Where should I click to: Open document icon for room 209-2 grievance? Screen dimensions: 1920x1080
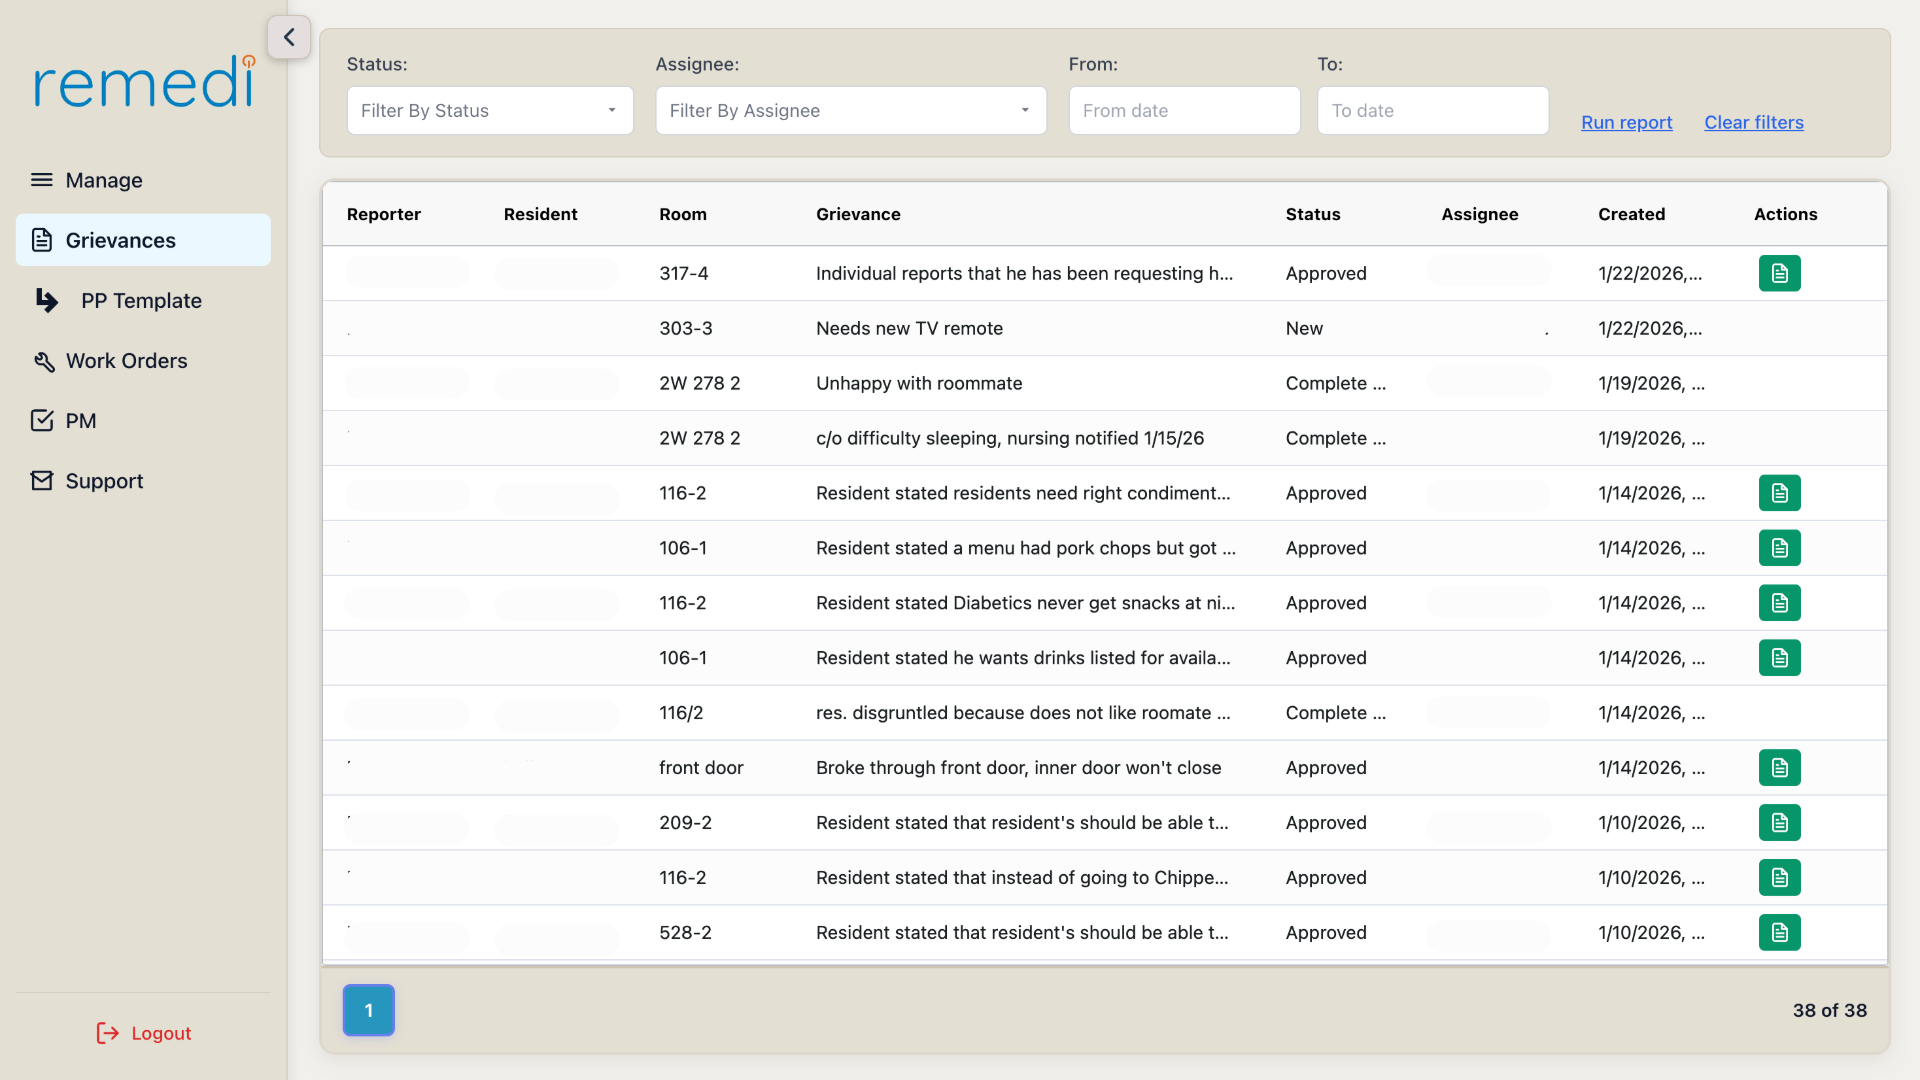click(x=1779, y=823)
